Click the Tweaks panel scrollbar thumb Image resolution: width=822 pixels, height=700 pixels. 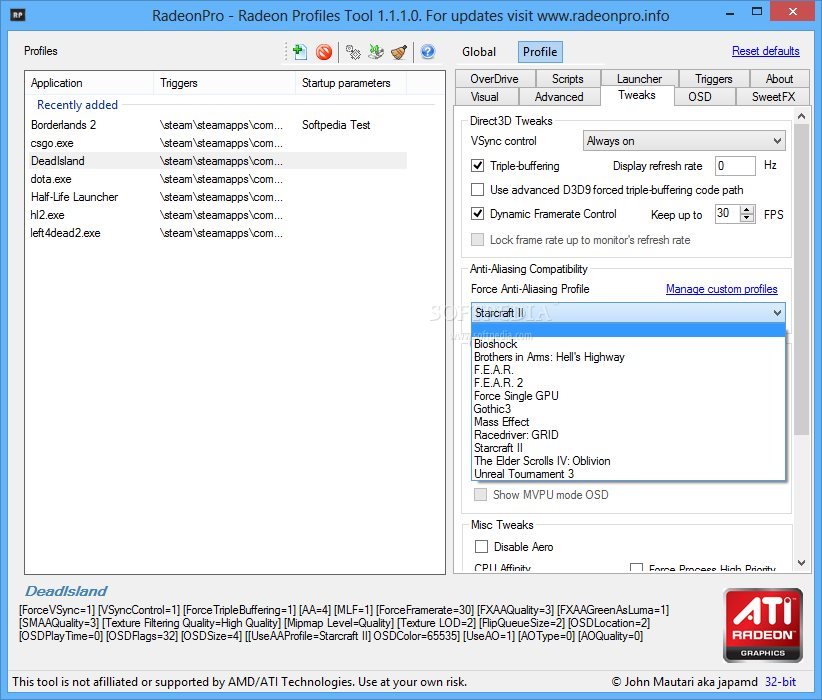(801, 279)
